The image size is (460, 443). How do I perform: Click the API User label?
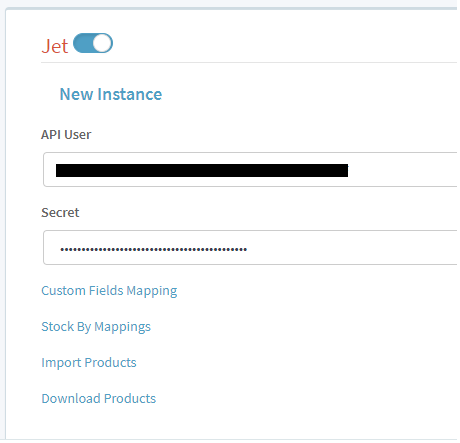coord(66,135)
